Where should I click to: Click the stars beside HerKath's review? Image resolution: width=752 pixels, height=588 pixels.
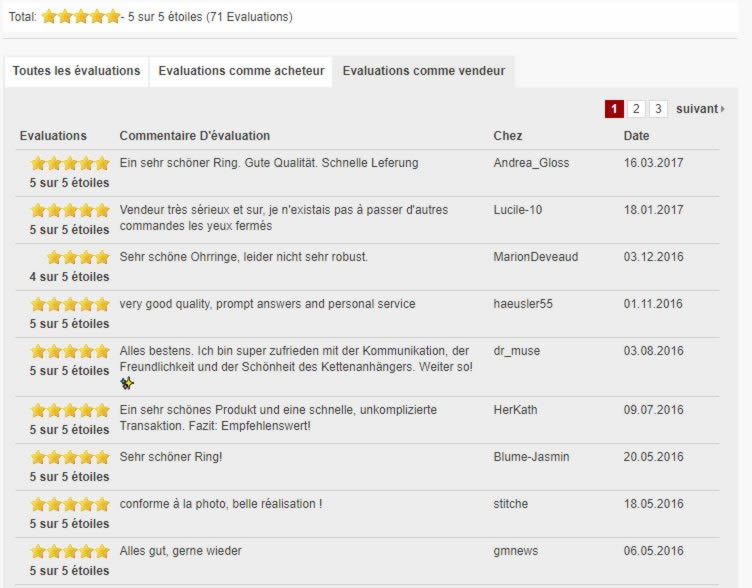click(69, 410)
